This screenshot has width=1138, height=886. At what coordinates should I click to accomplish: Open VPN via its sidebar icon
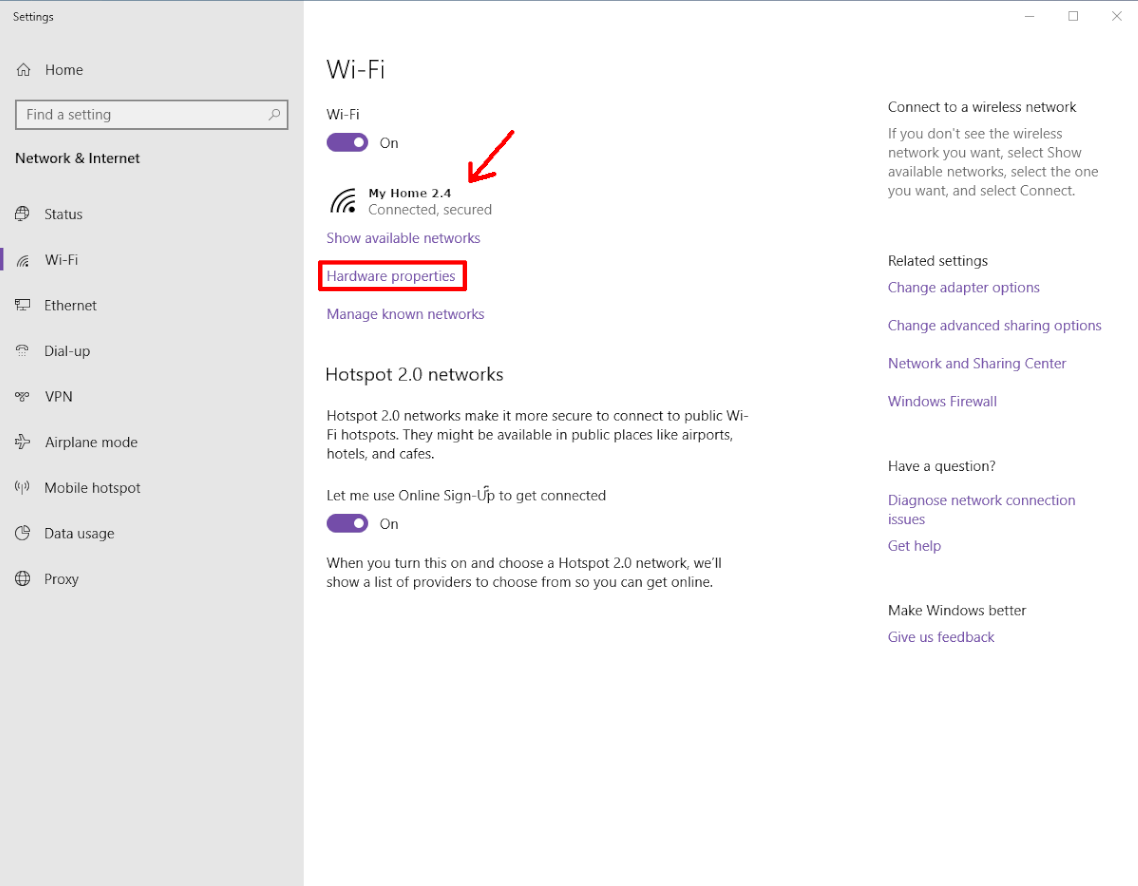coord(23,397)
